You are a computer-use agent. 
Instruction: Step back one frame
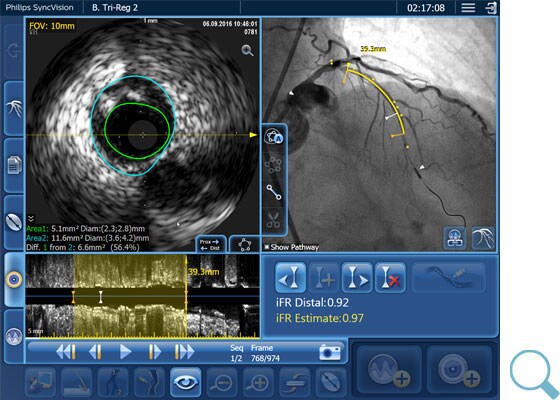(x=95, y=351)
